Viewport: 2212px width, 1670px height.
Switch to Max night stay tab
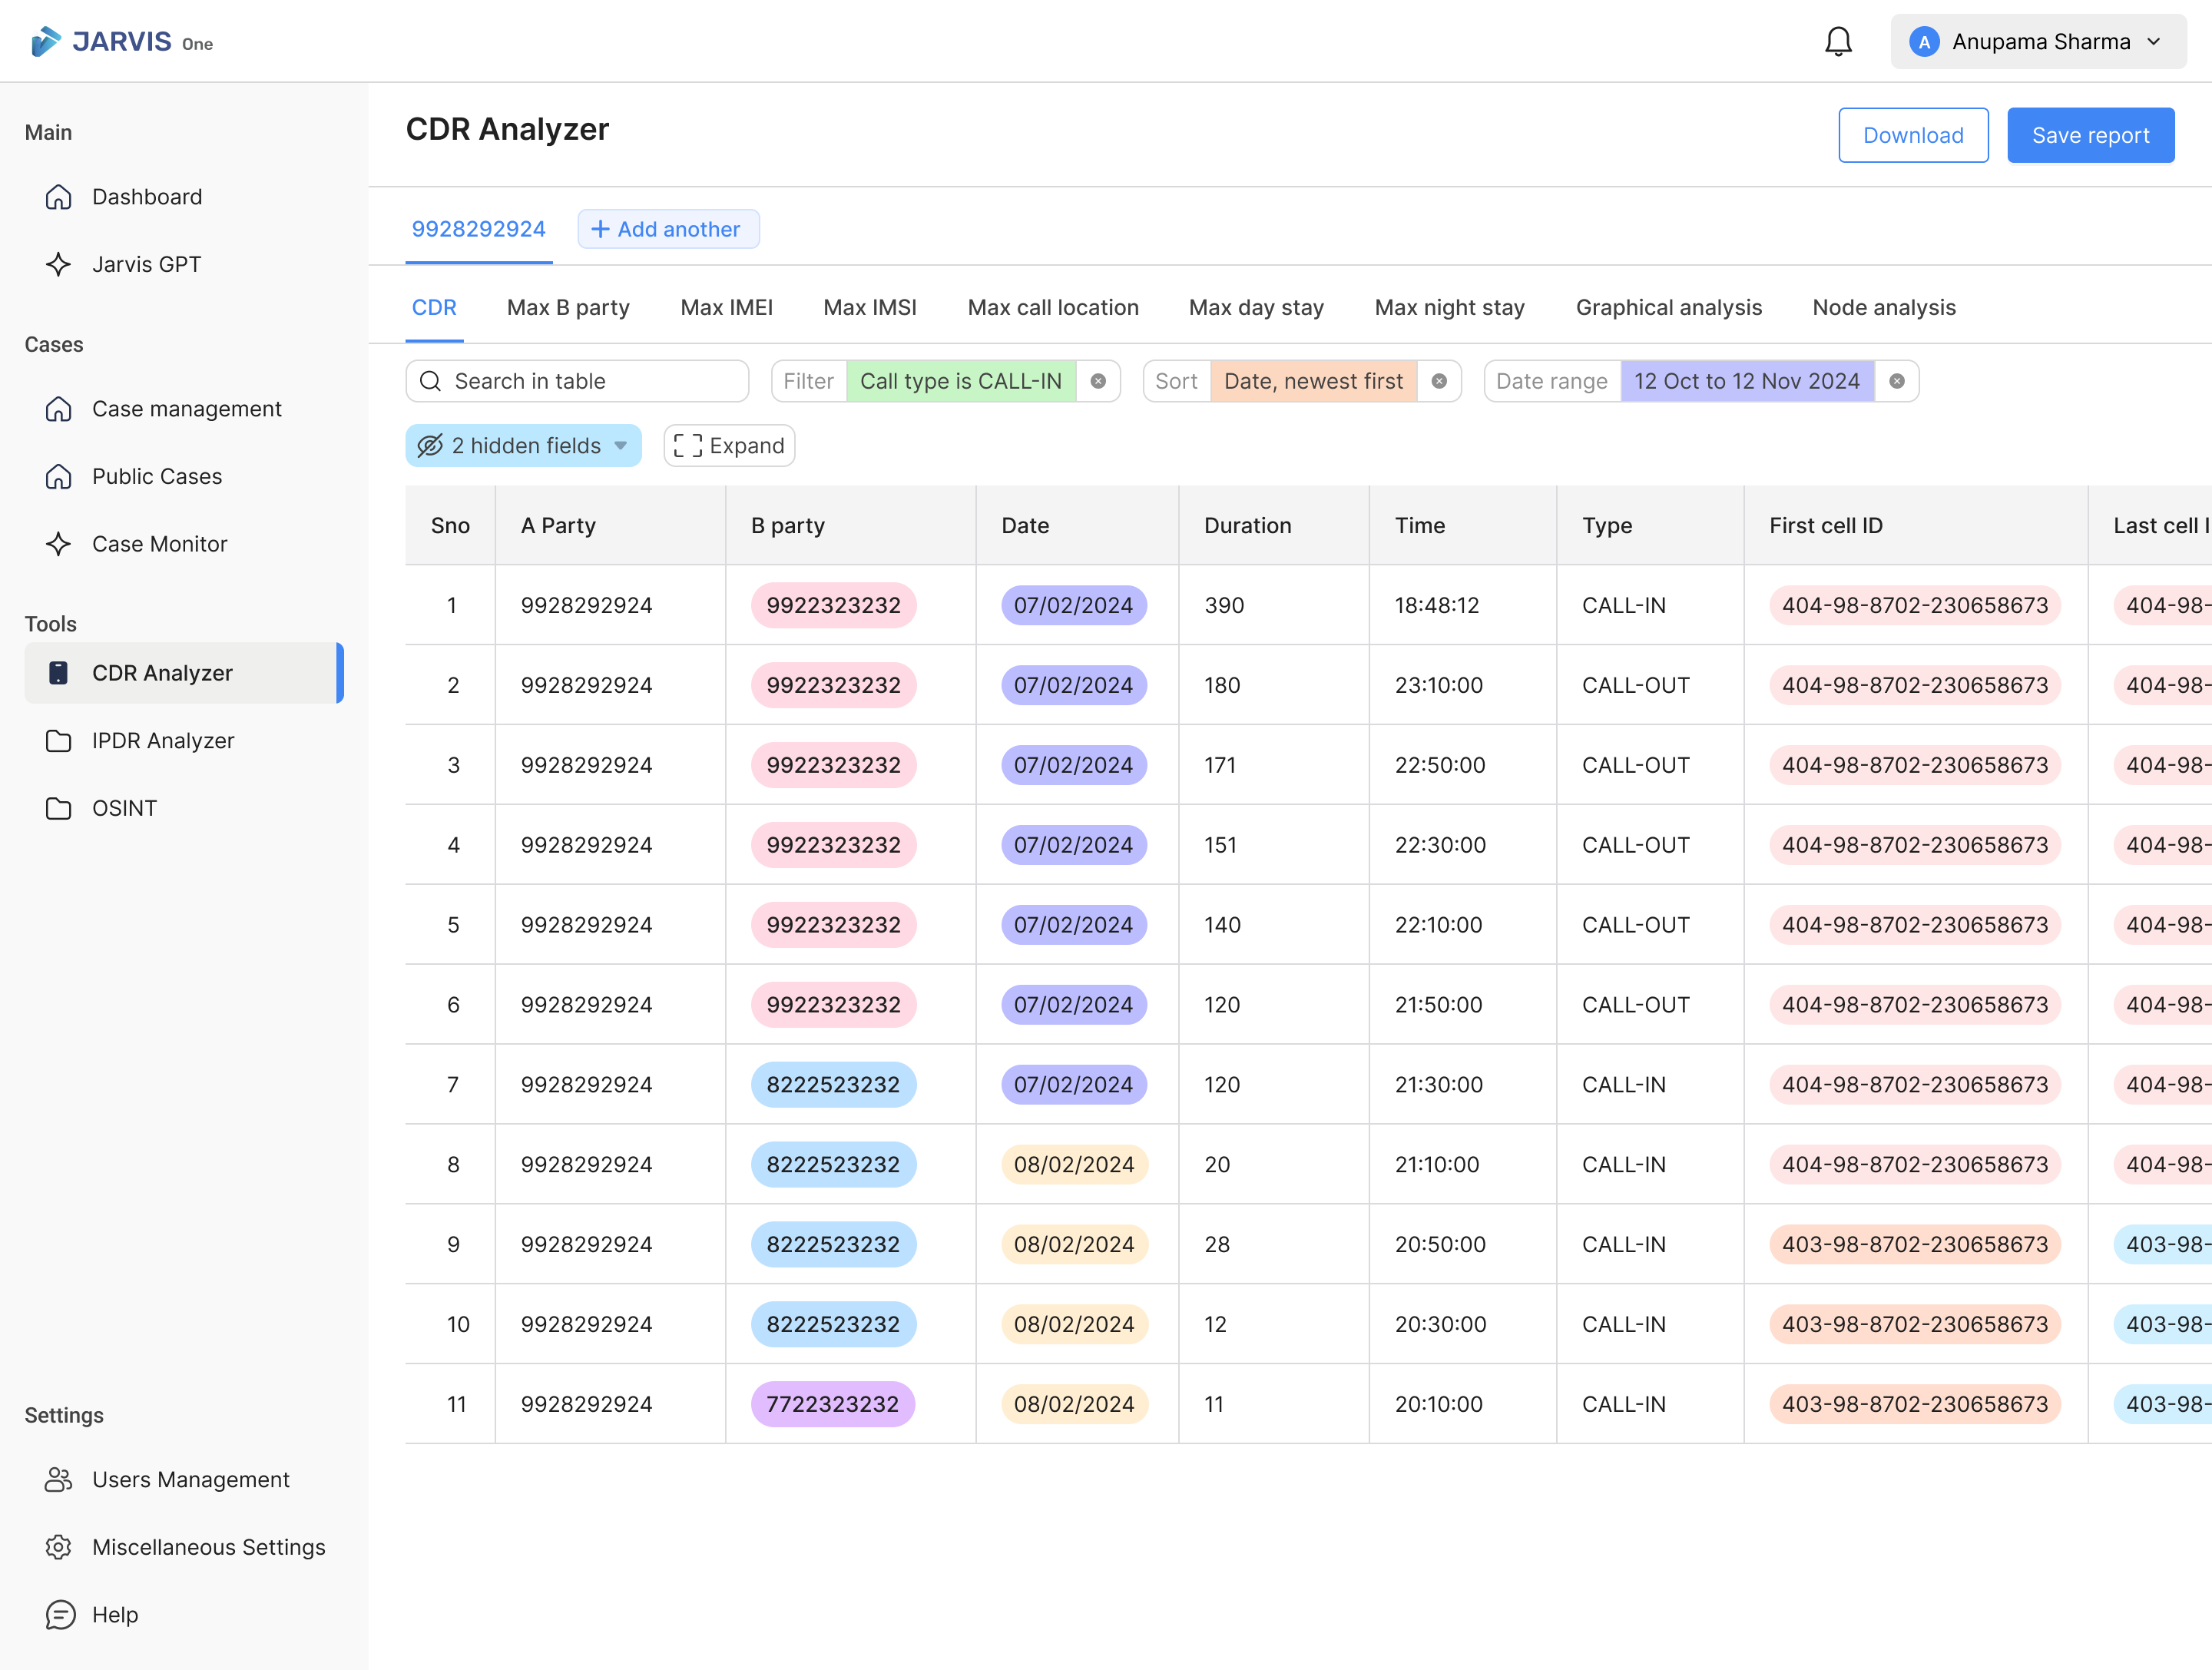(1449, 308)
